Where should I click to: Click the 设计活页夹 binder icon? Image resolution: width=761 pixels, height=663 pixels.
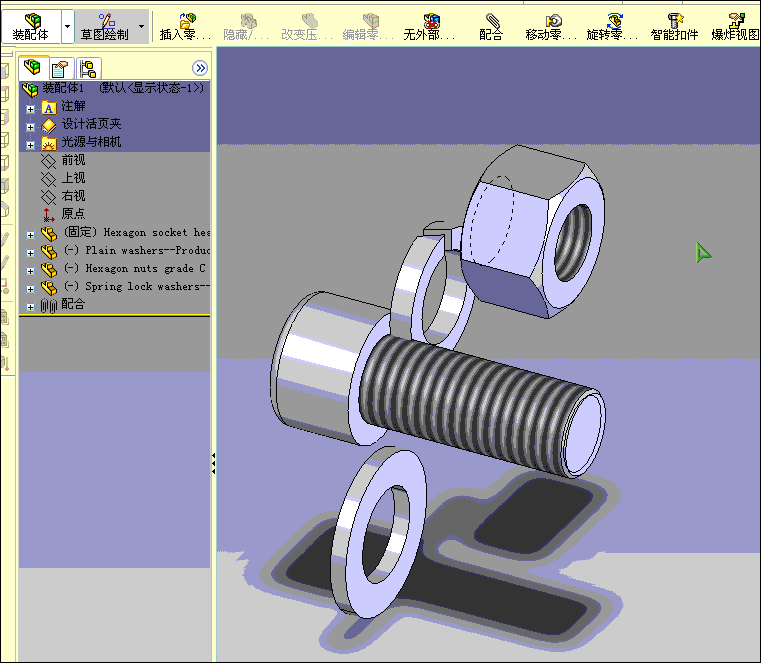pyautogui.click(x=49, y=126)
